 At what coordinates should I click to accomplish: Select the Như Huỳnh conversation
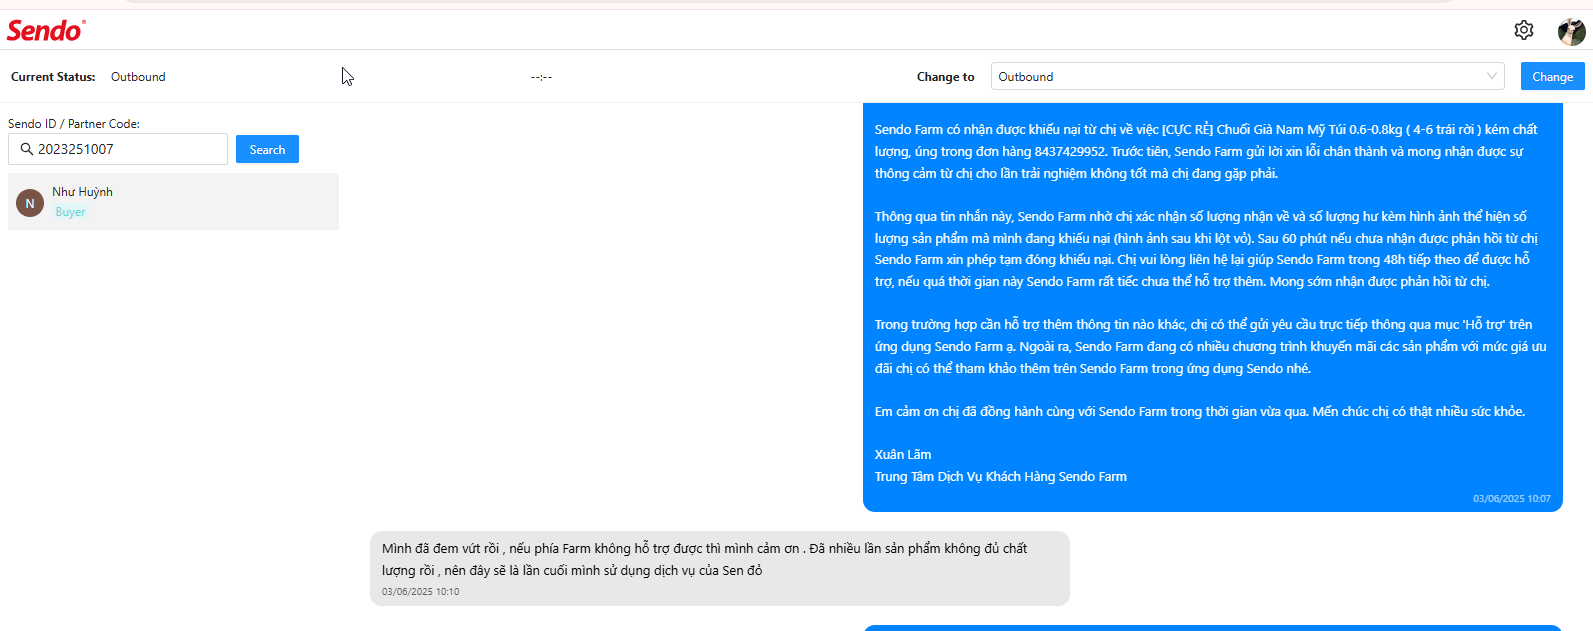tap(173, 201)
